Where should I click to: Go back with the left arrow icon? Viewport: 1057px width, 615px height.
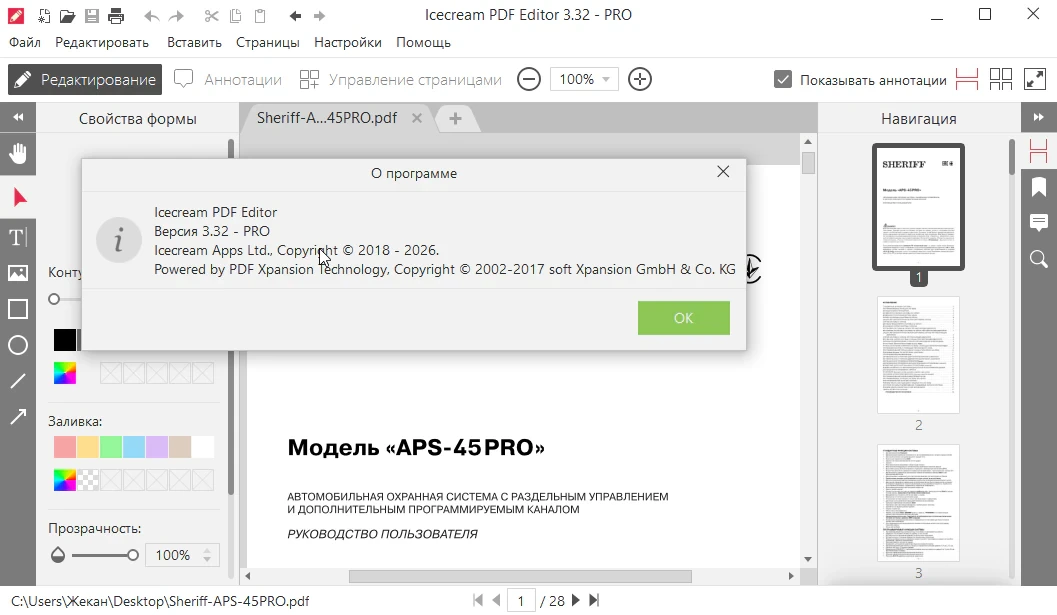(x=295, y=16)
